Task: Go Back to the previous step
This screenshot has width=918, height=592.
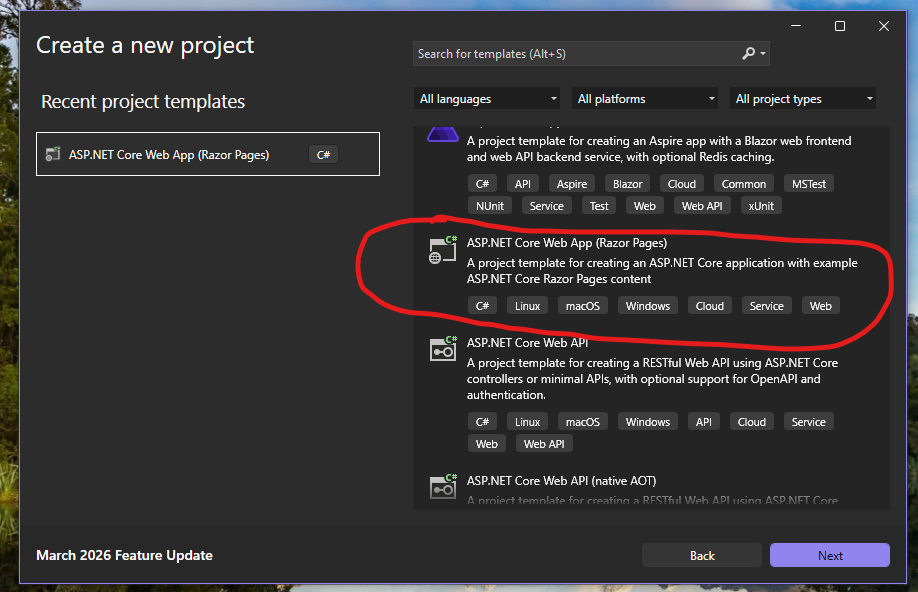Action: coord(702,556)
